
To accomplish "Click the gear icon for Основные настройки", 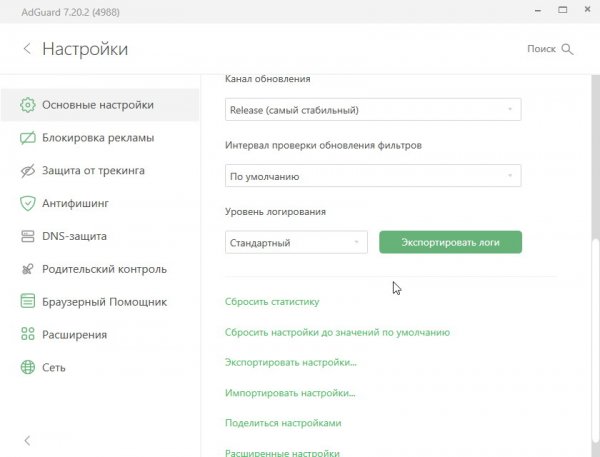I will point(28,105).
